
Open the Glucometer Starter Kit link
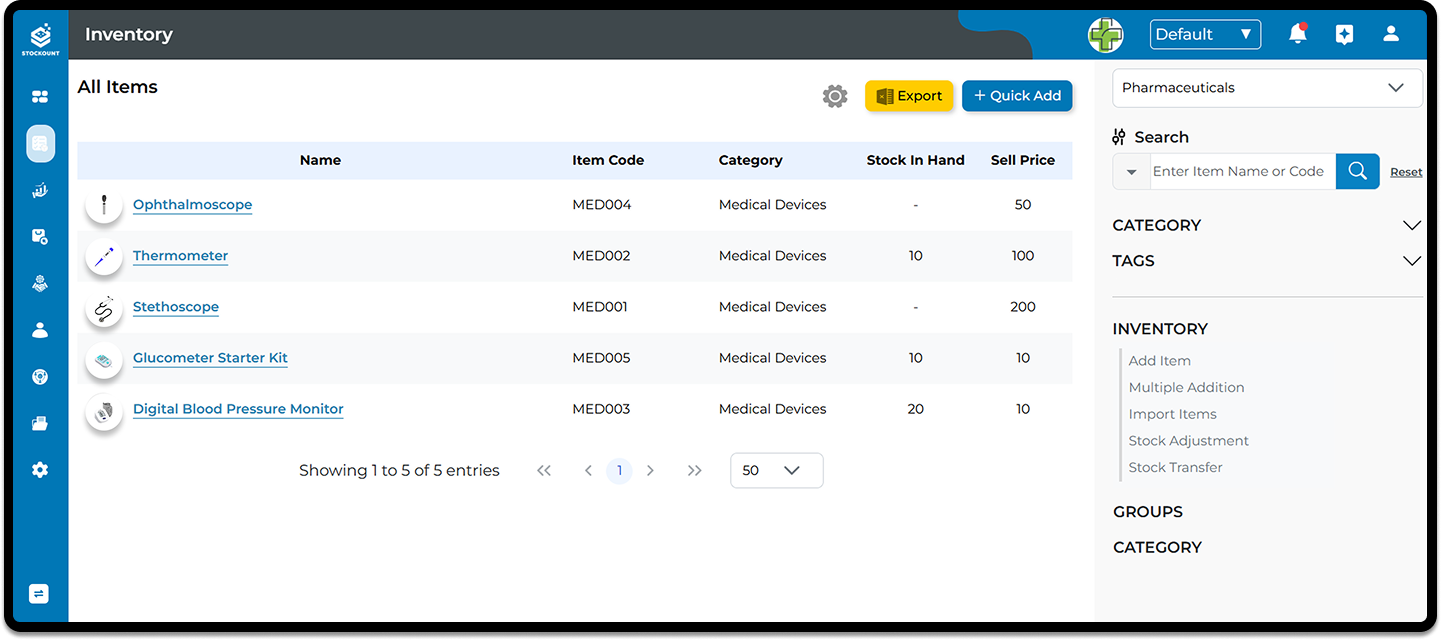(x=210, y=357)
